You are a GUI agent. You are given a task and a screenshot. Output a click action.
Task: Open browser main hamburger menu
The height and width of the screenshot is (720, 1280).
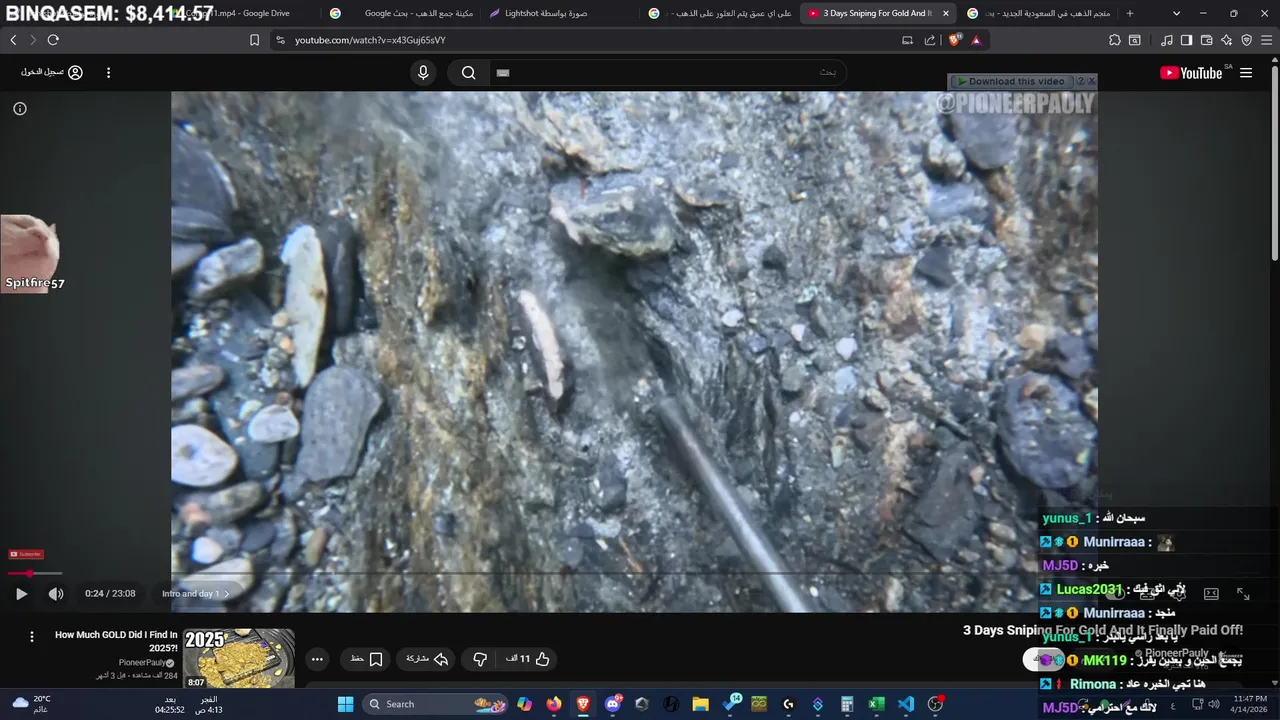pos(1266,40)
